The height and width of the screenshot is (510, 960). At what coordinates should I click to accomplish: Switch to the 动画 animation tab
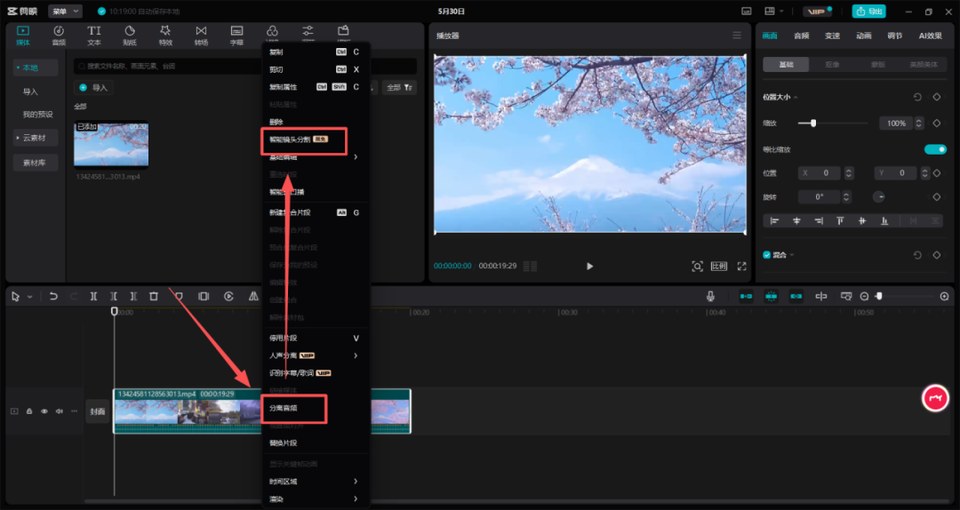tap(863, 36)
